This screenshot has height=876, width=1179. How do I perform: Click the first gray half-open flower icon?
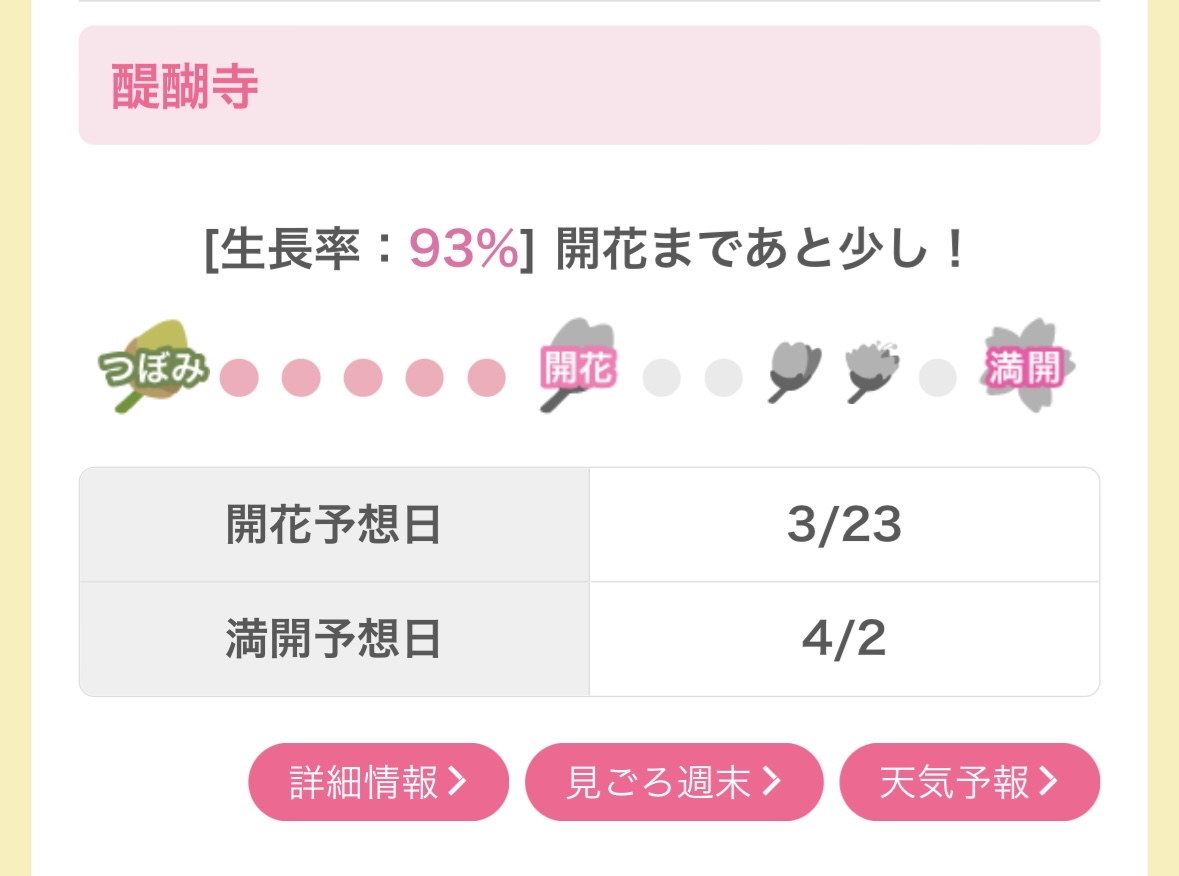pos(794,372)
